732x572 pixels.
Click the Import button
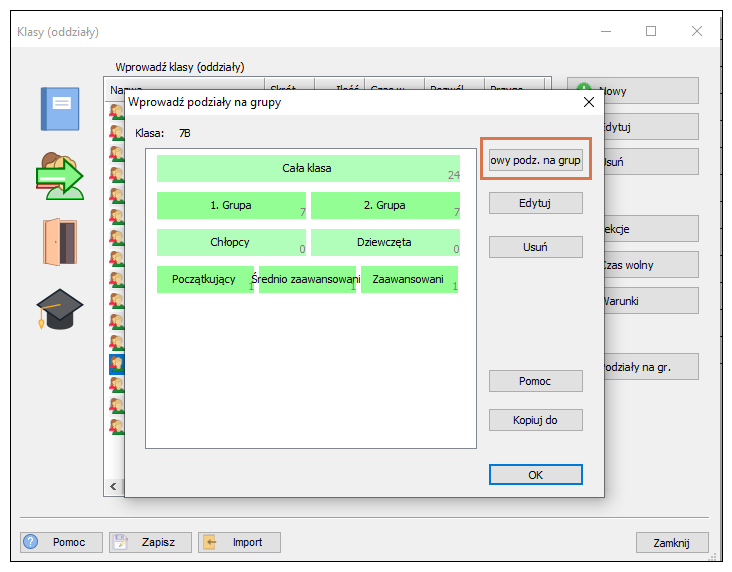[x=239, y=542]
